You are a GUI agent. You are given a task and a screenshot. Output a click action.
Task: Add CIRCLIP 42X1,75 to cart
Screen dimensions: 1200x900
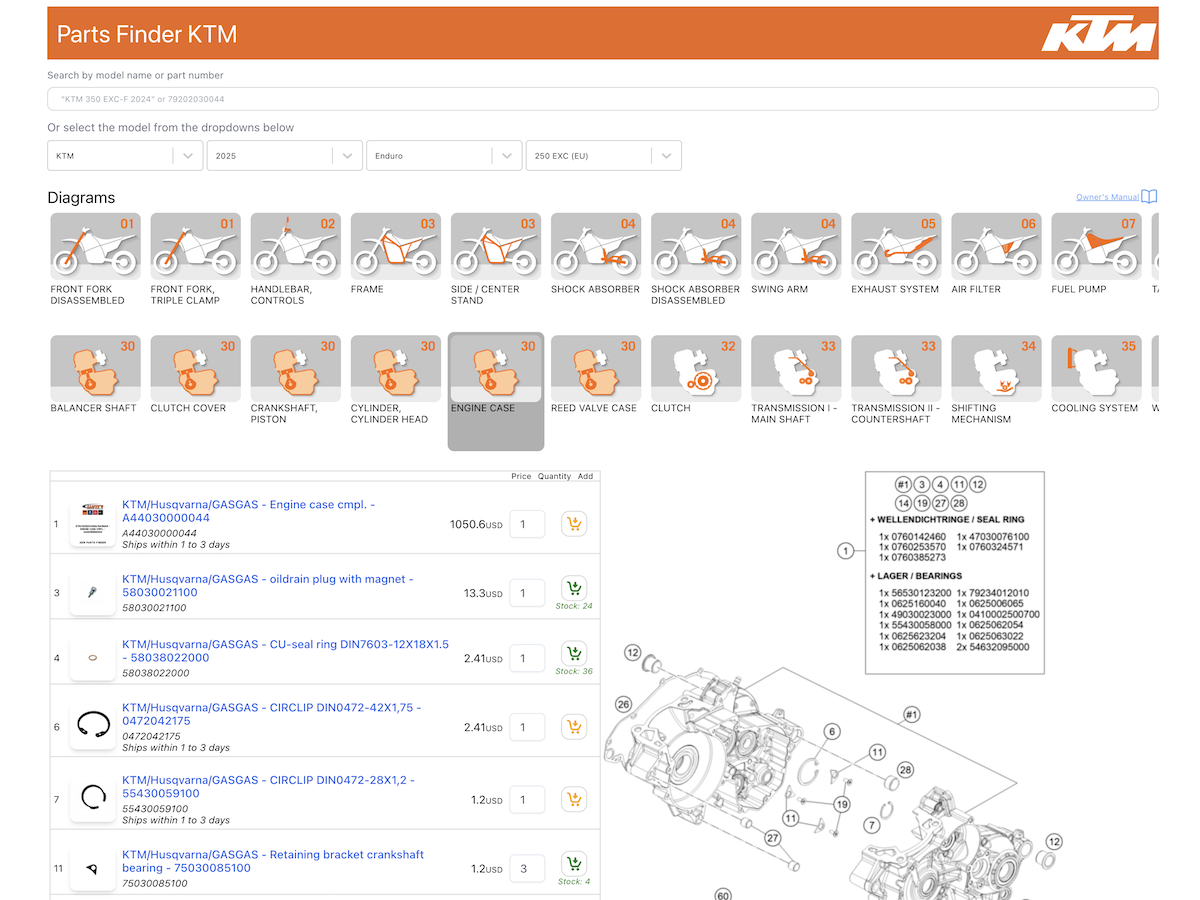574,727
